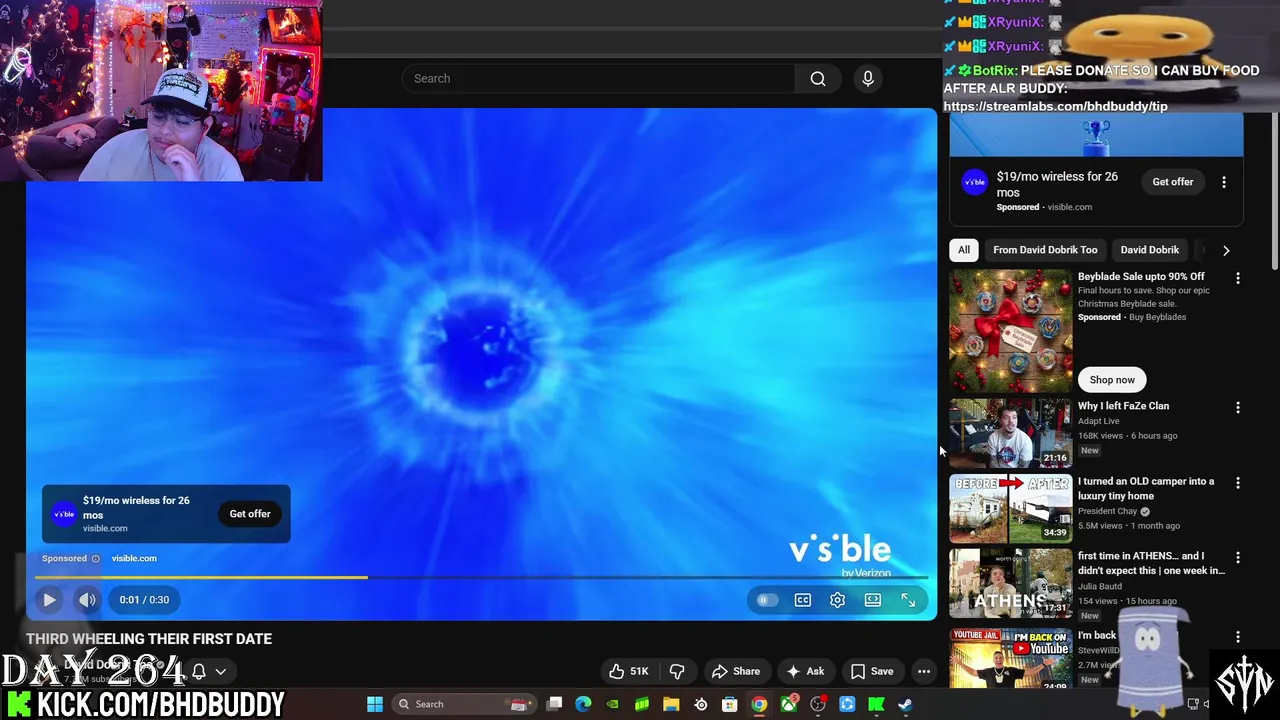Screen dimensions: 1280x720
Task: Enter fullscreen on the video player
Action: click(x=908, y=600)
